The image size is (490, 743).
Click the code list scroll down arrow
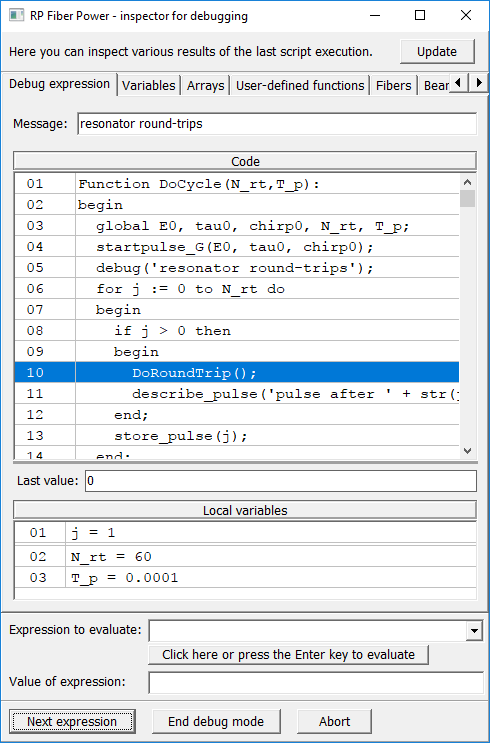tap(467, 451)
